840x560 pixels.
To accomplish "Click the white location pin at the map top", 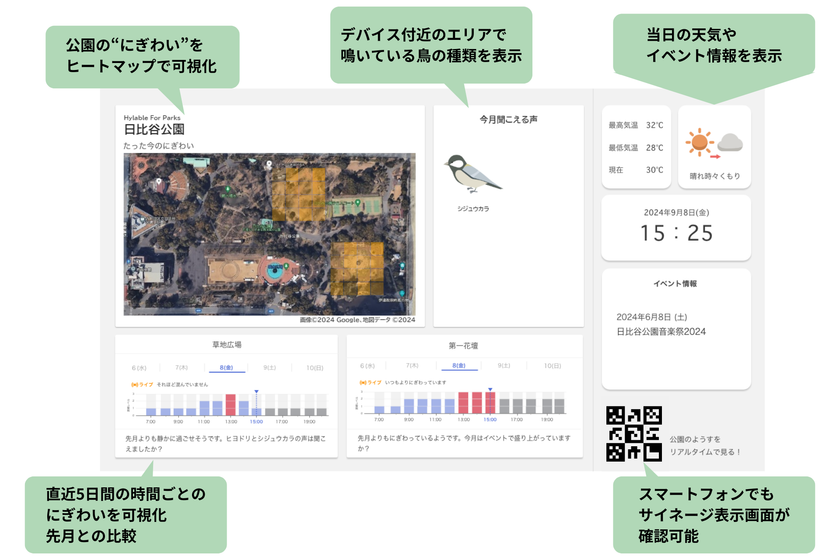I will click(x=269, y=165).
